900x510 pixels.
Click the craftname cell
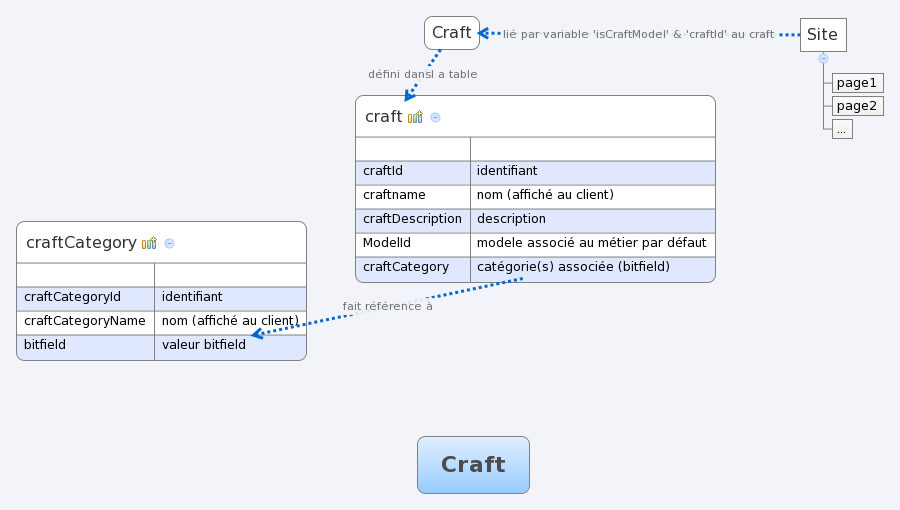click(x=412, y=196)
